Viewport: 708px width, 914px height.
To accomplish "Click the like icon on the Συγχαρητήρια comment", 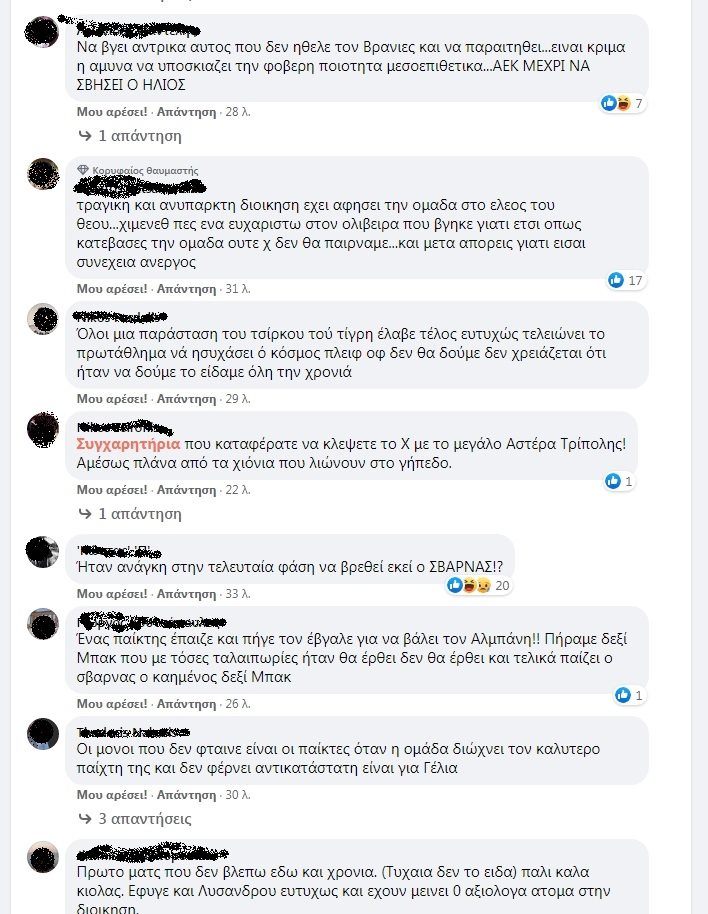I will coord(612,481).
